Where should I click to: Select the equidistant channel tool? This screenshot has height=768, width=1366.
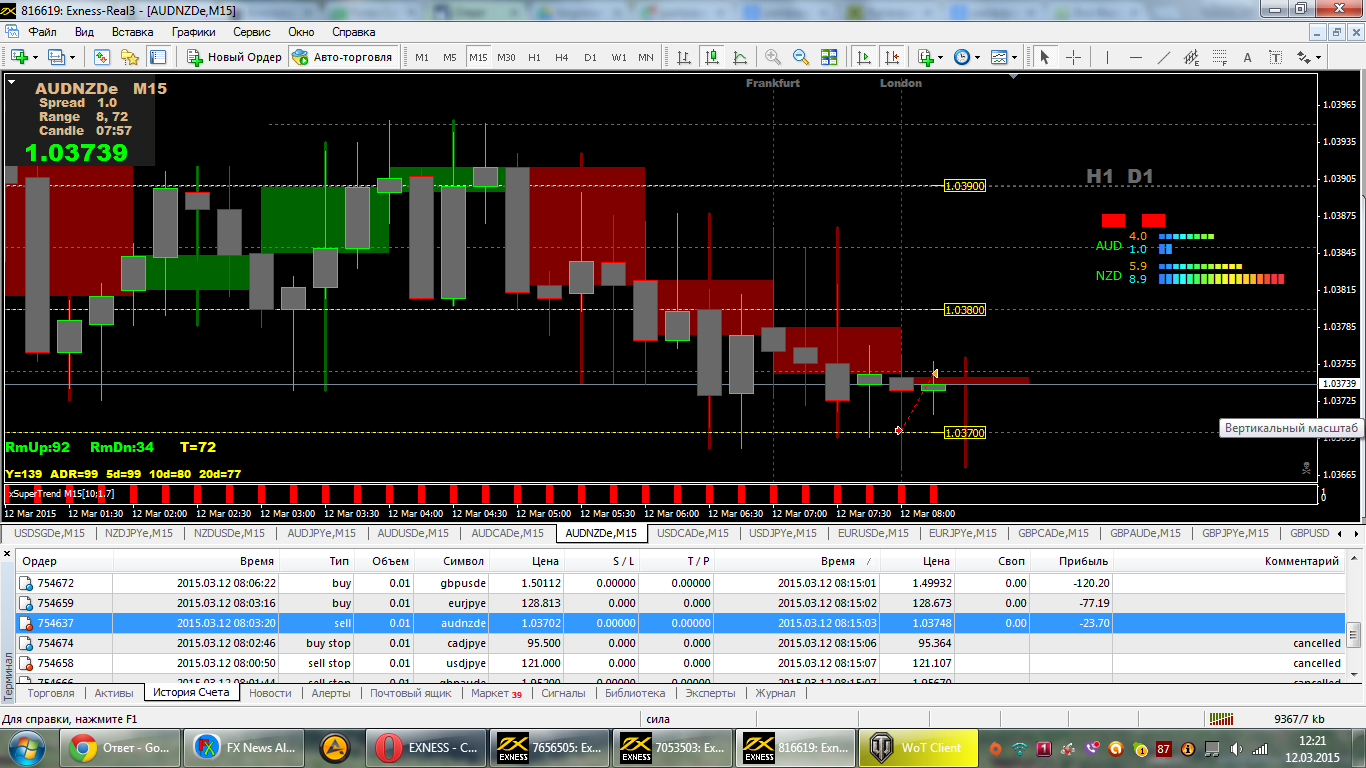pyautogui.click(x=1191, y=57)
